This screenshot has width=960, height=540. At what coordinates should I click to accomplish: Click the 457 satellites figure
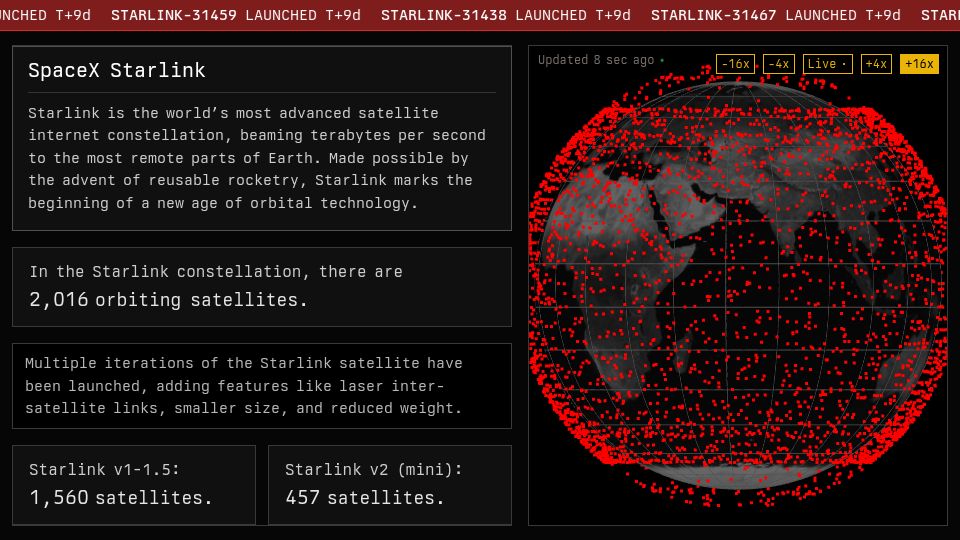pyautogui.click(x=364, y=497)
